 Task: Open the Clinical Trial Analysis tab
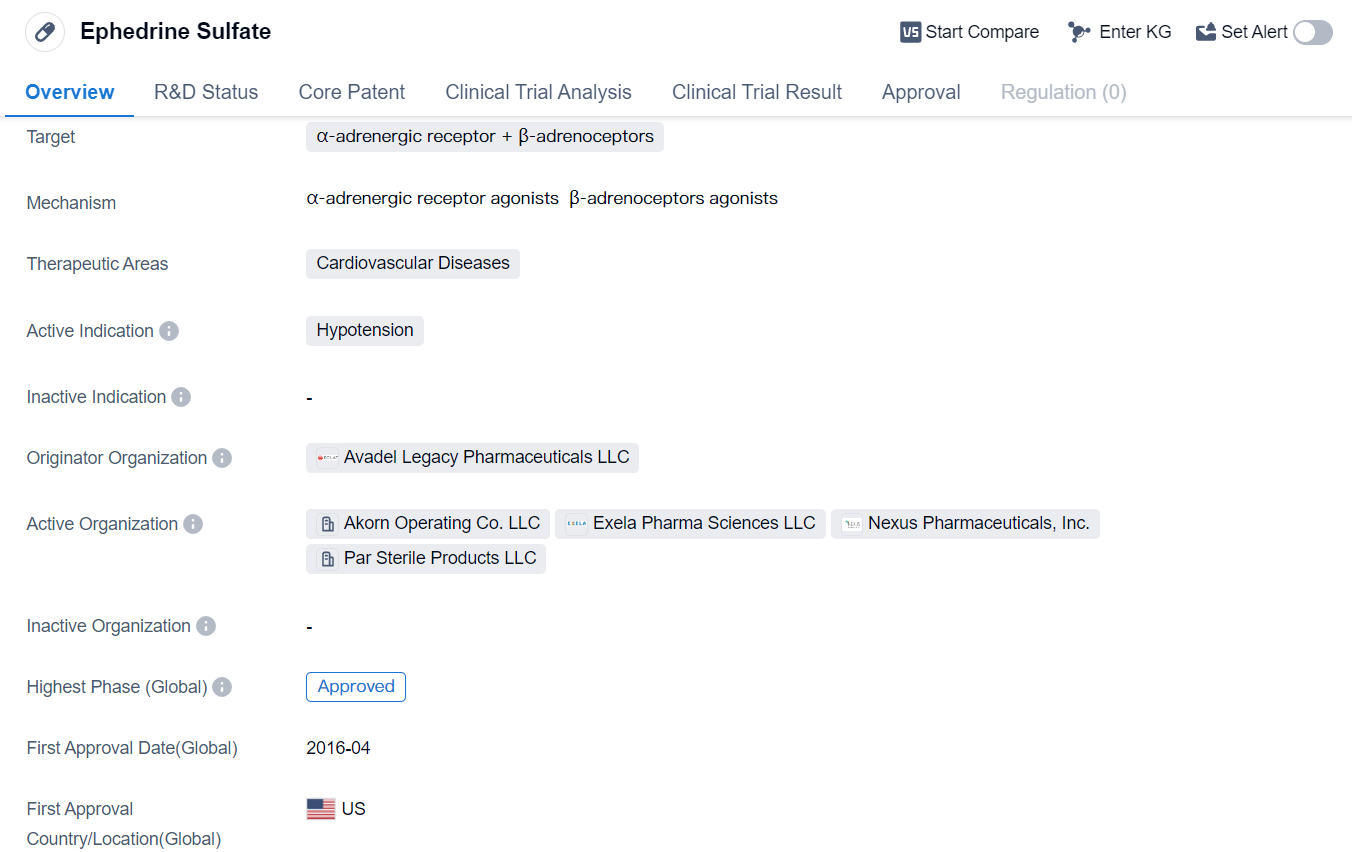click(538, 92)
